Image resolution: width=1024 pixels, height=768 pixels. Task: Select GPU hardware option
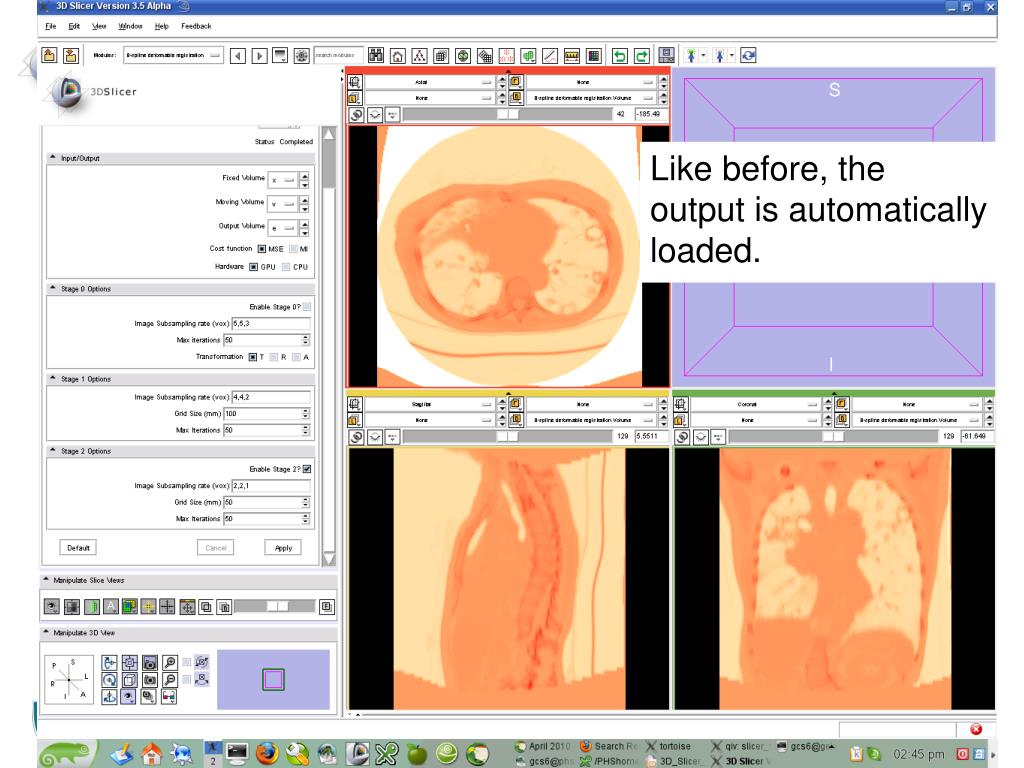pos(253,266)
